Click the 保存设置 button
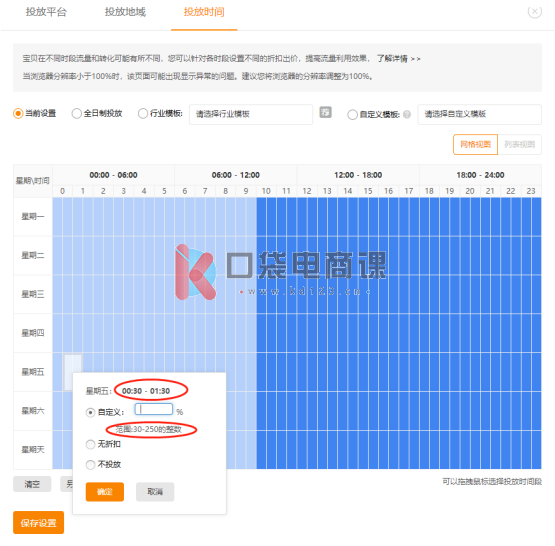The height and width of the screenshot is (546, 555). (39, 523)
